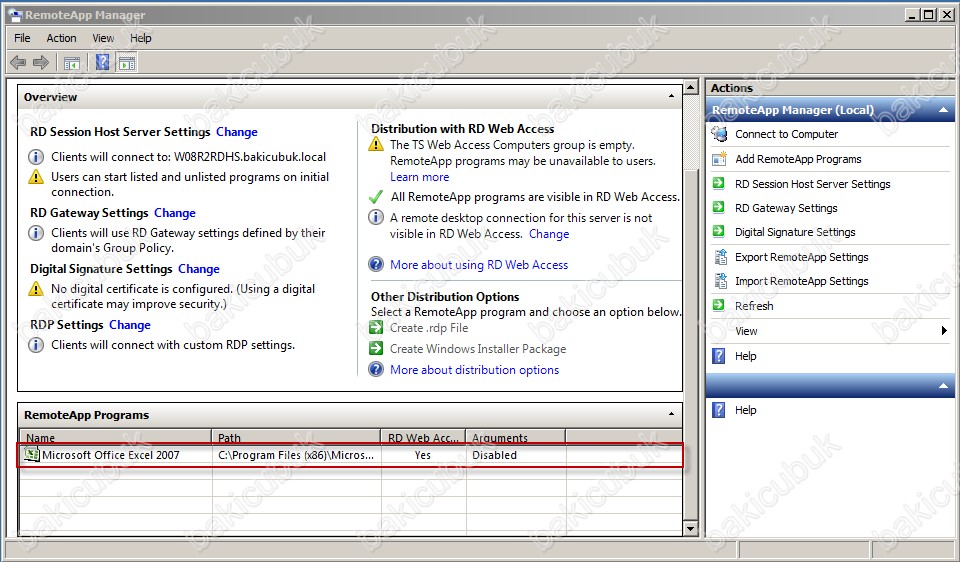
Task: Select Microsoft Office Excel 2007 program row
Action: click(350, 455)
